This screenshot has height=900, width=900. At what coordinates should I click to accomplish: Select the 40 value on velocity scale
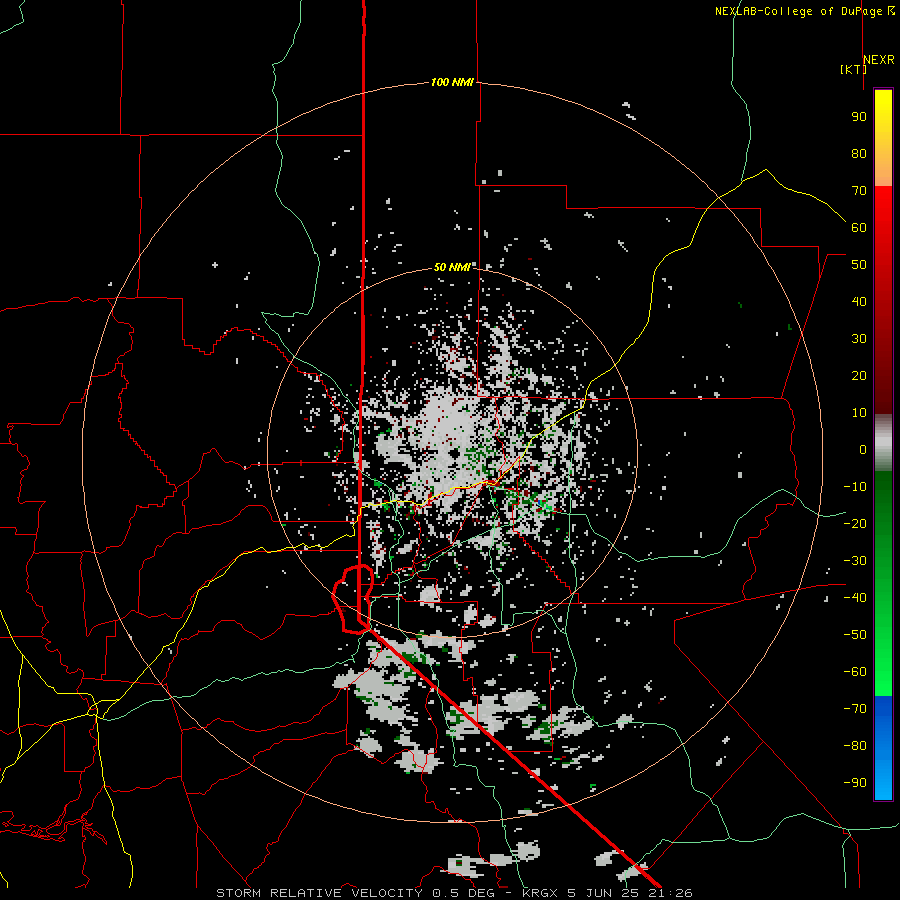pos(859,301)
